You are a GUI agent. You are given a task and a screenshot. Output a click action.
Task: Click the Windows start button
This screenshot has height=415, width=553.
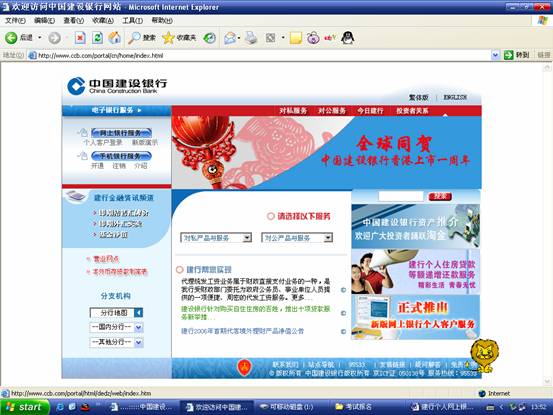[x=24, y=407]
